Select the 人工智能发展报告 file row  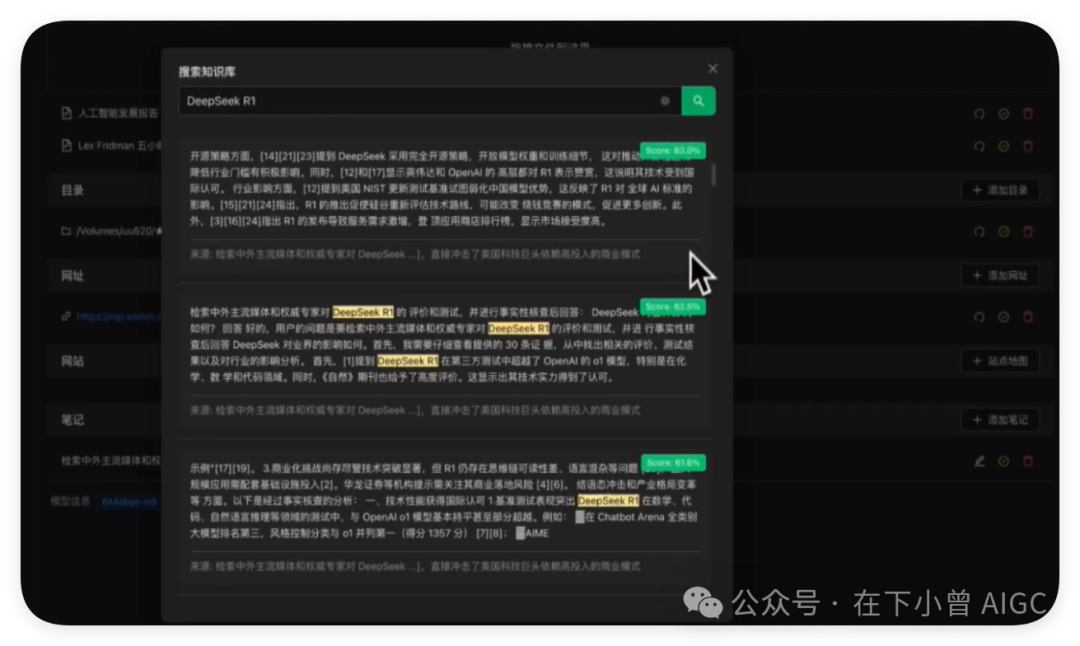point(118,113)
